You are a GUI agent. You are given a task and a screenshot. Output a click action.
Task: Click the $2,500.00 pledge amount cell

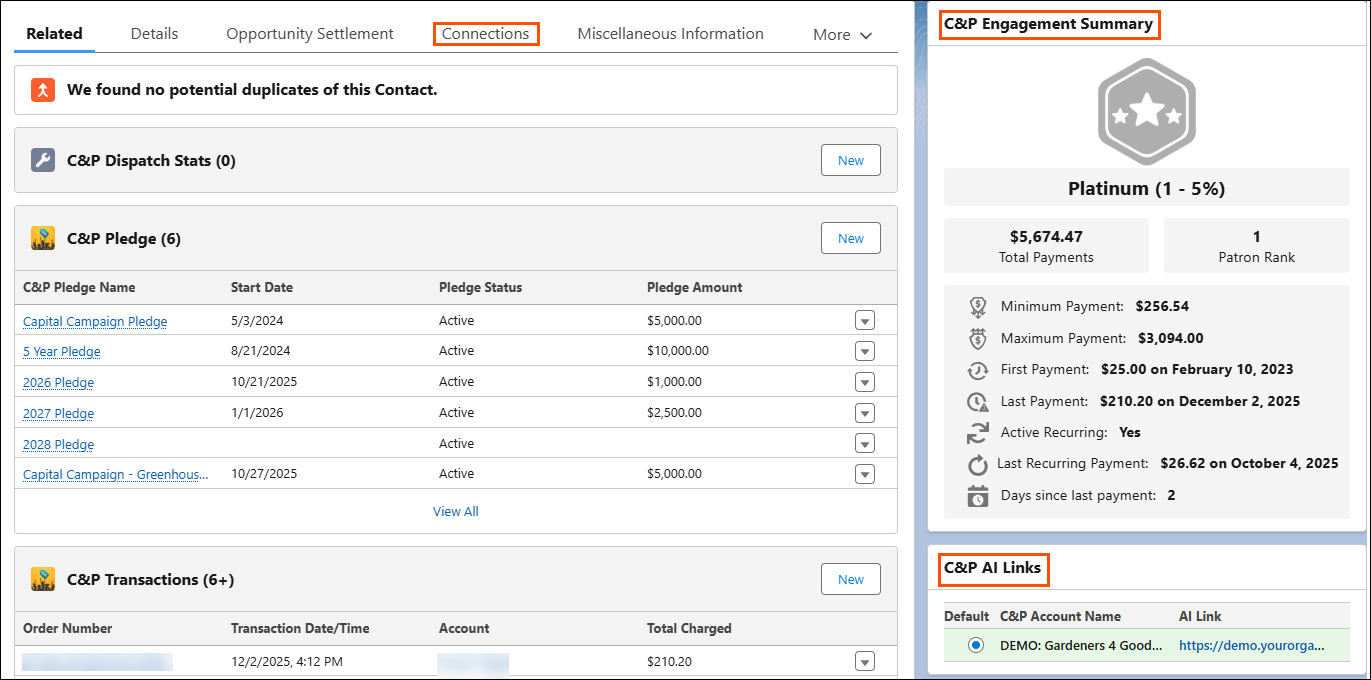coord(675,413)
